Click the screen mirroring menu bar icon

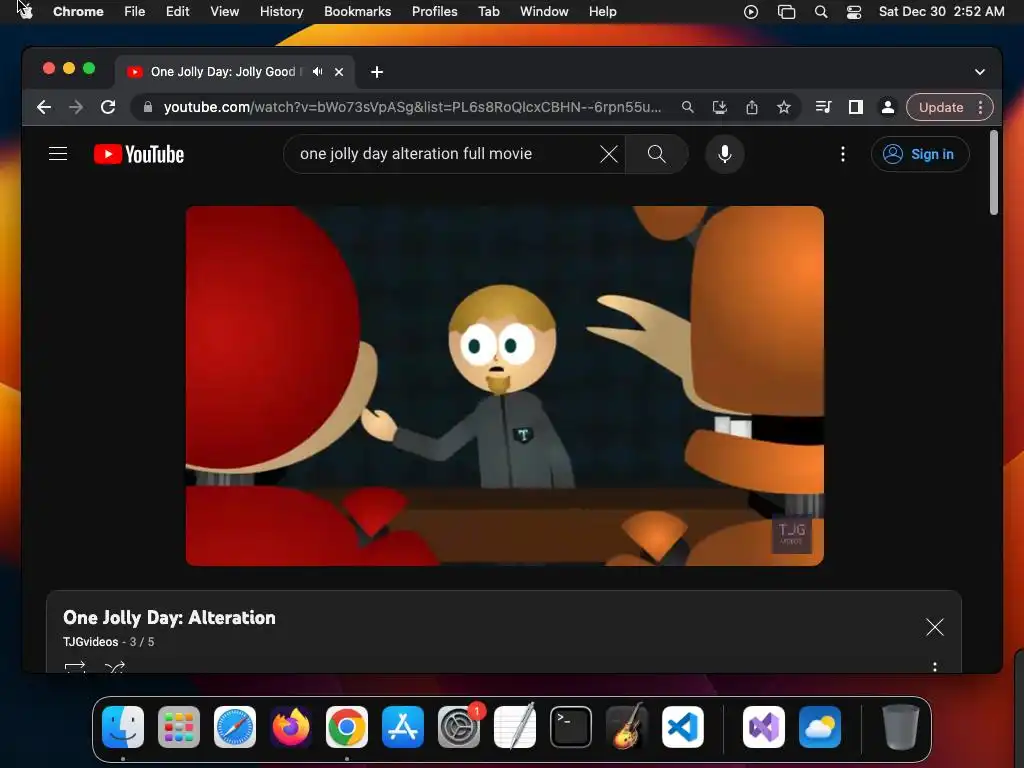[786, 12]
